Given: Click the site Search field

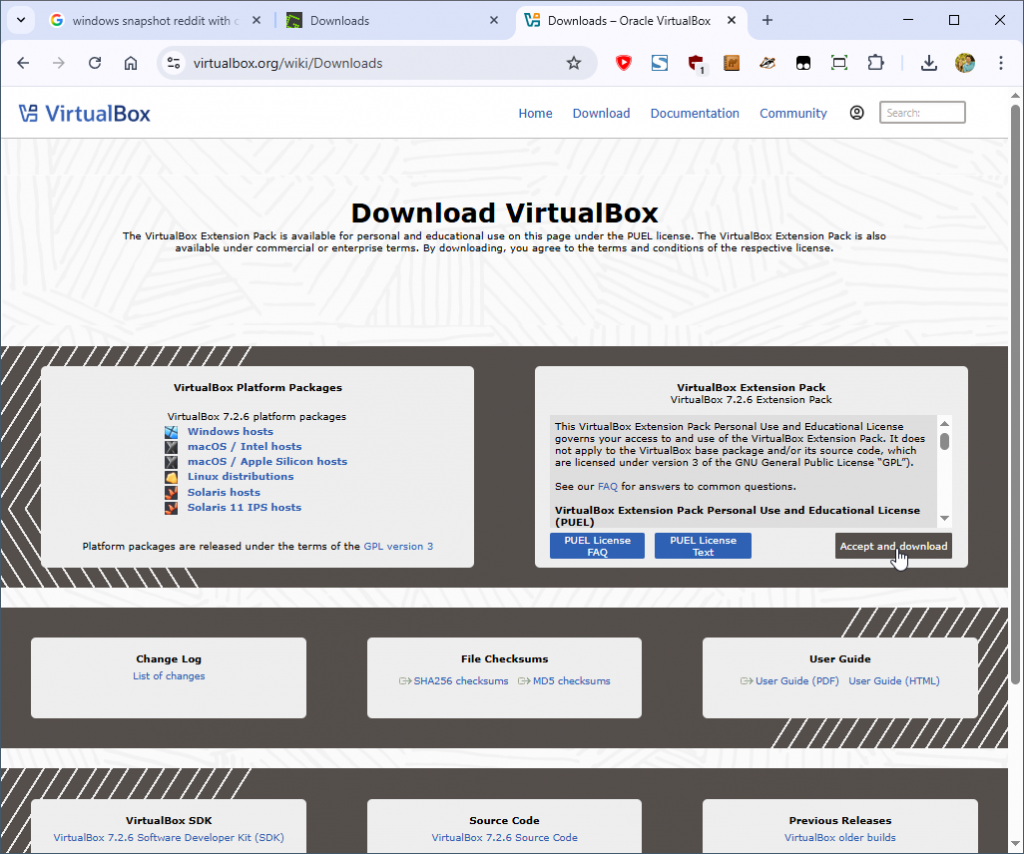Looking at the screenshot, I should [x=922, y=113].
